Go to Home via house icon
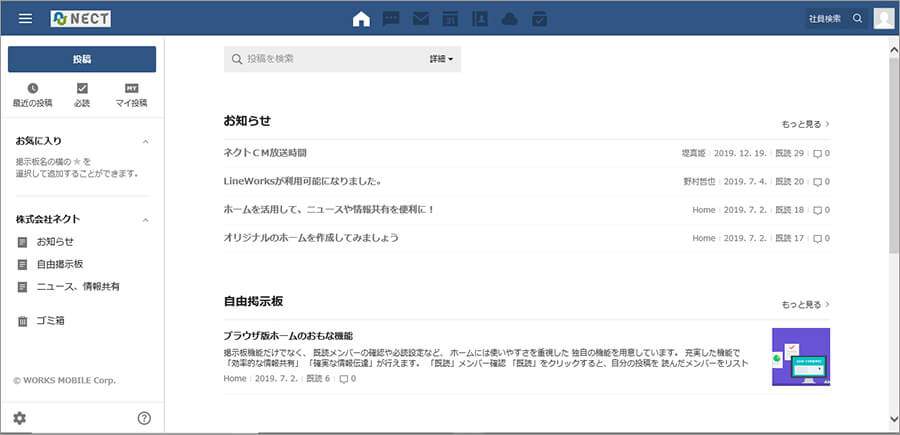This screenshot has height=435, width=900. click(361, 18)
